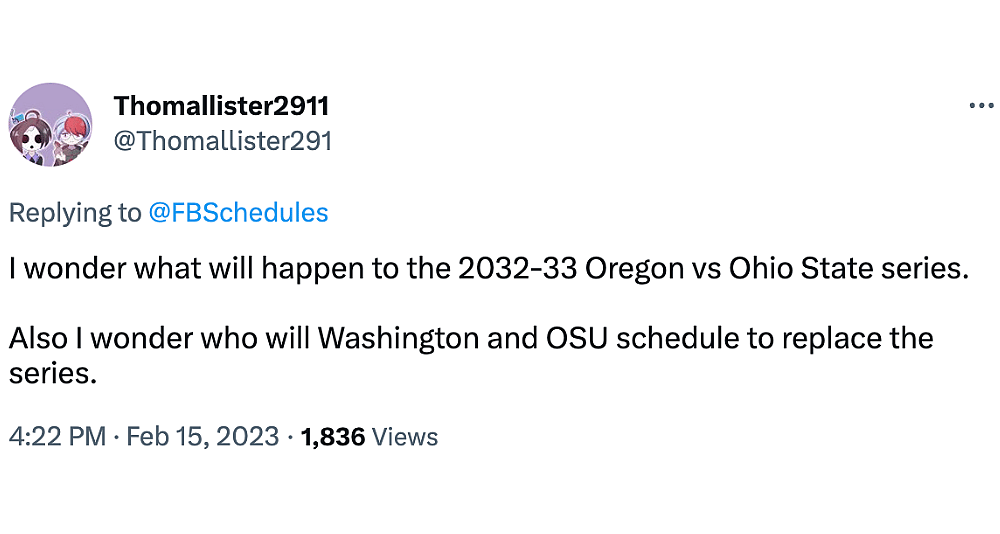Click the second paragraph about Washington and OSU
1000x534 pixels.
pyautogui.click(x=470, y=338)
